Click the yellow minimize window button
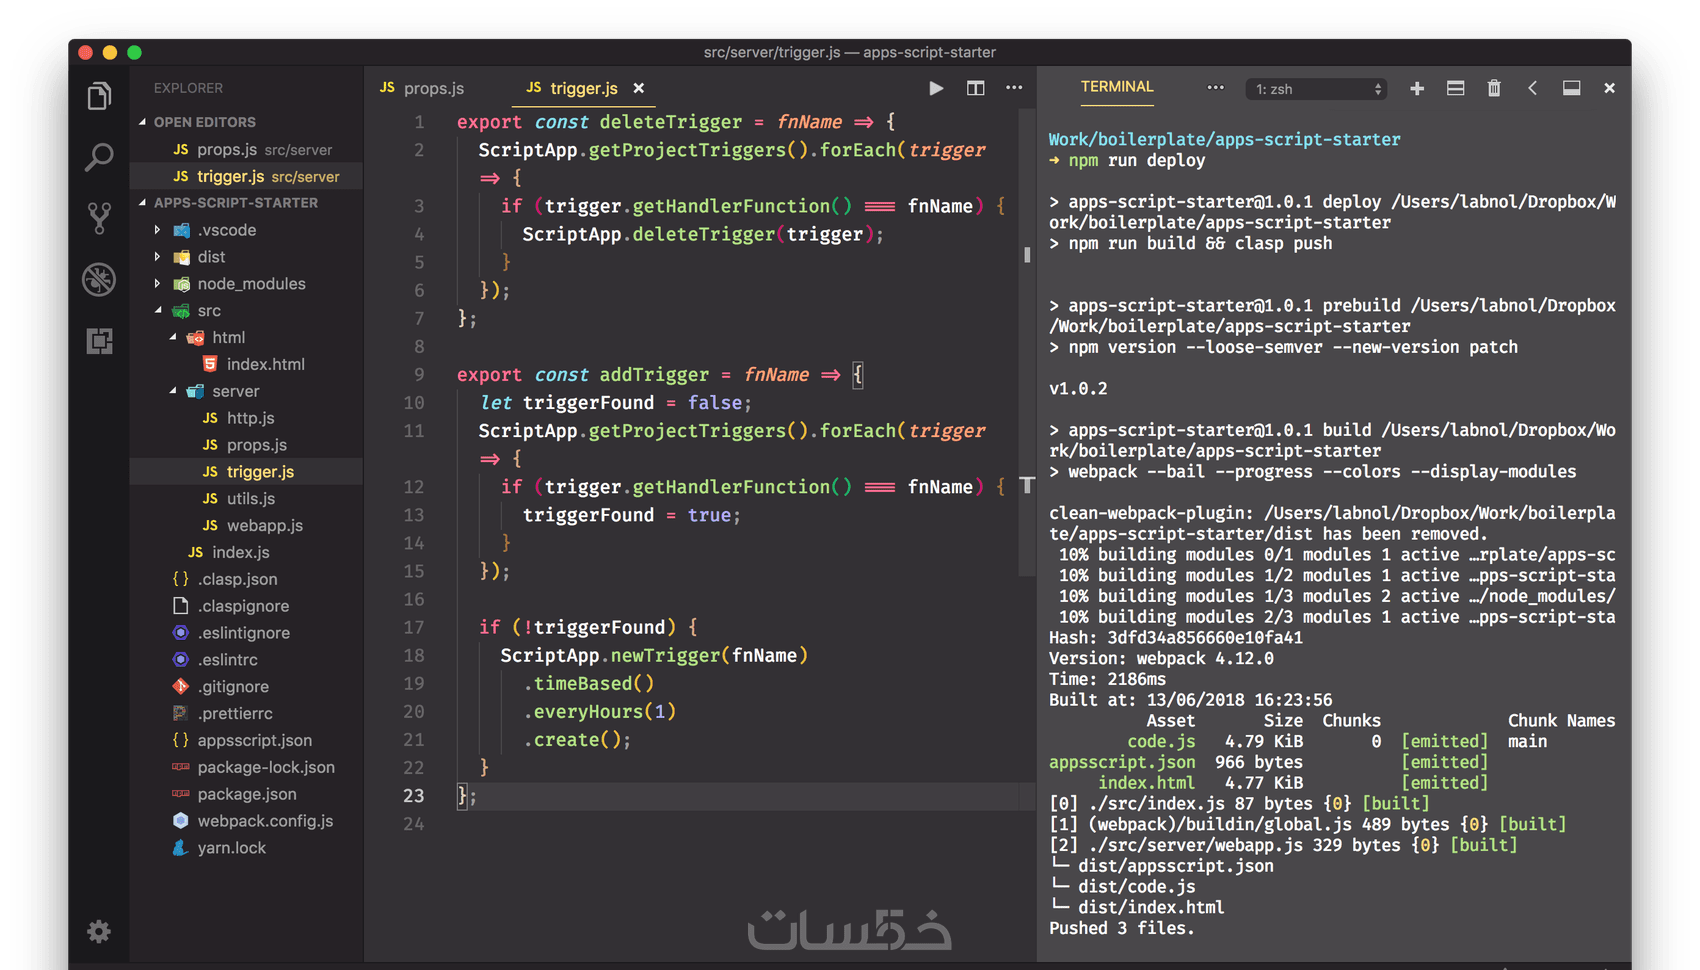1700x970 pixels. 110,52
